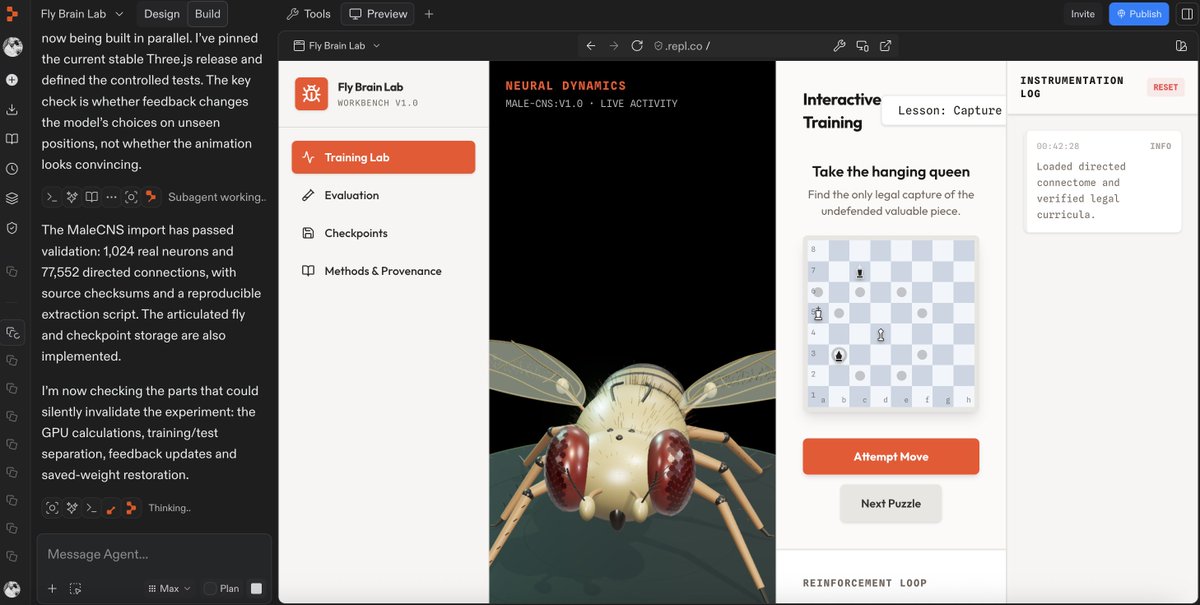Image resolution: width=1200 pixels, height=605 pixels.
Task: Open preview in a new tab
Action: click(885, 46)
